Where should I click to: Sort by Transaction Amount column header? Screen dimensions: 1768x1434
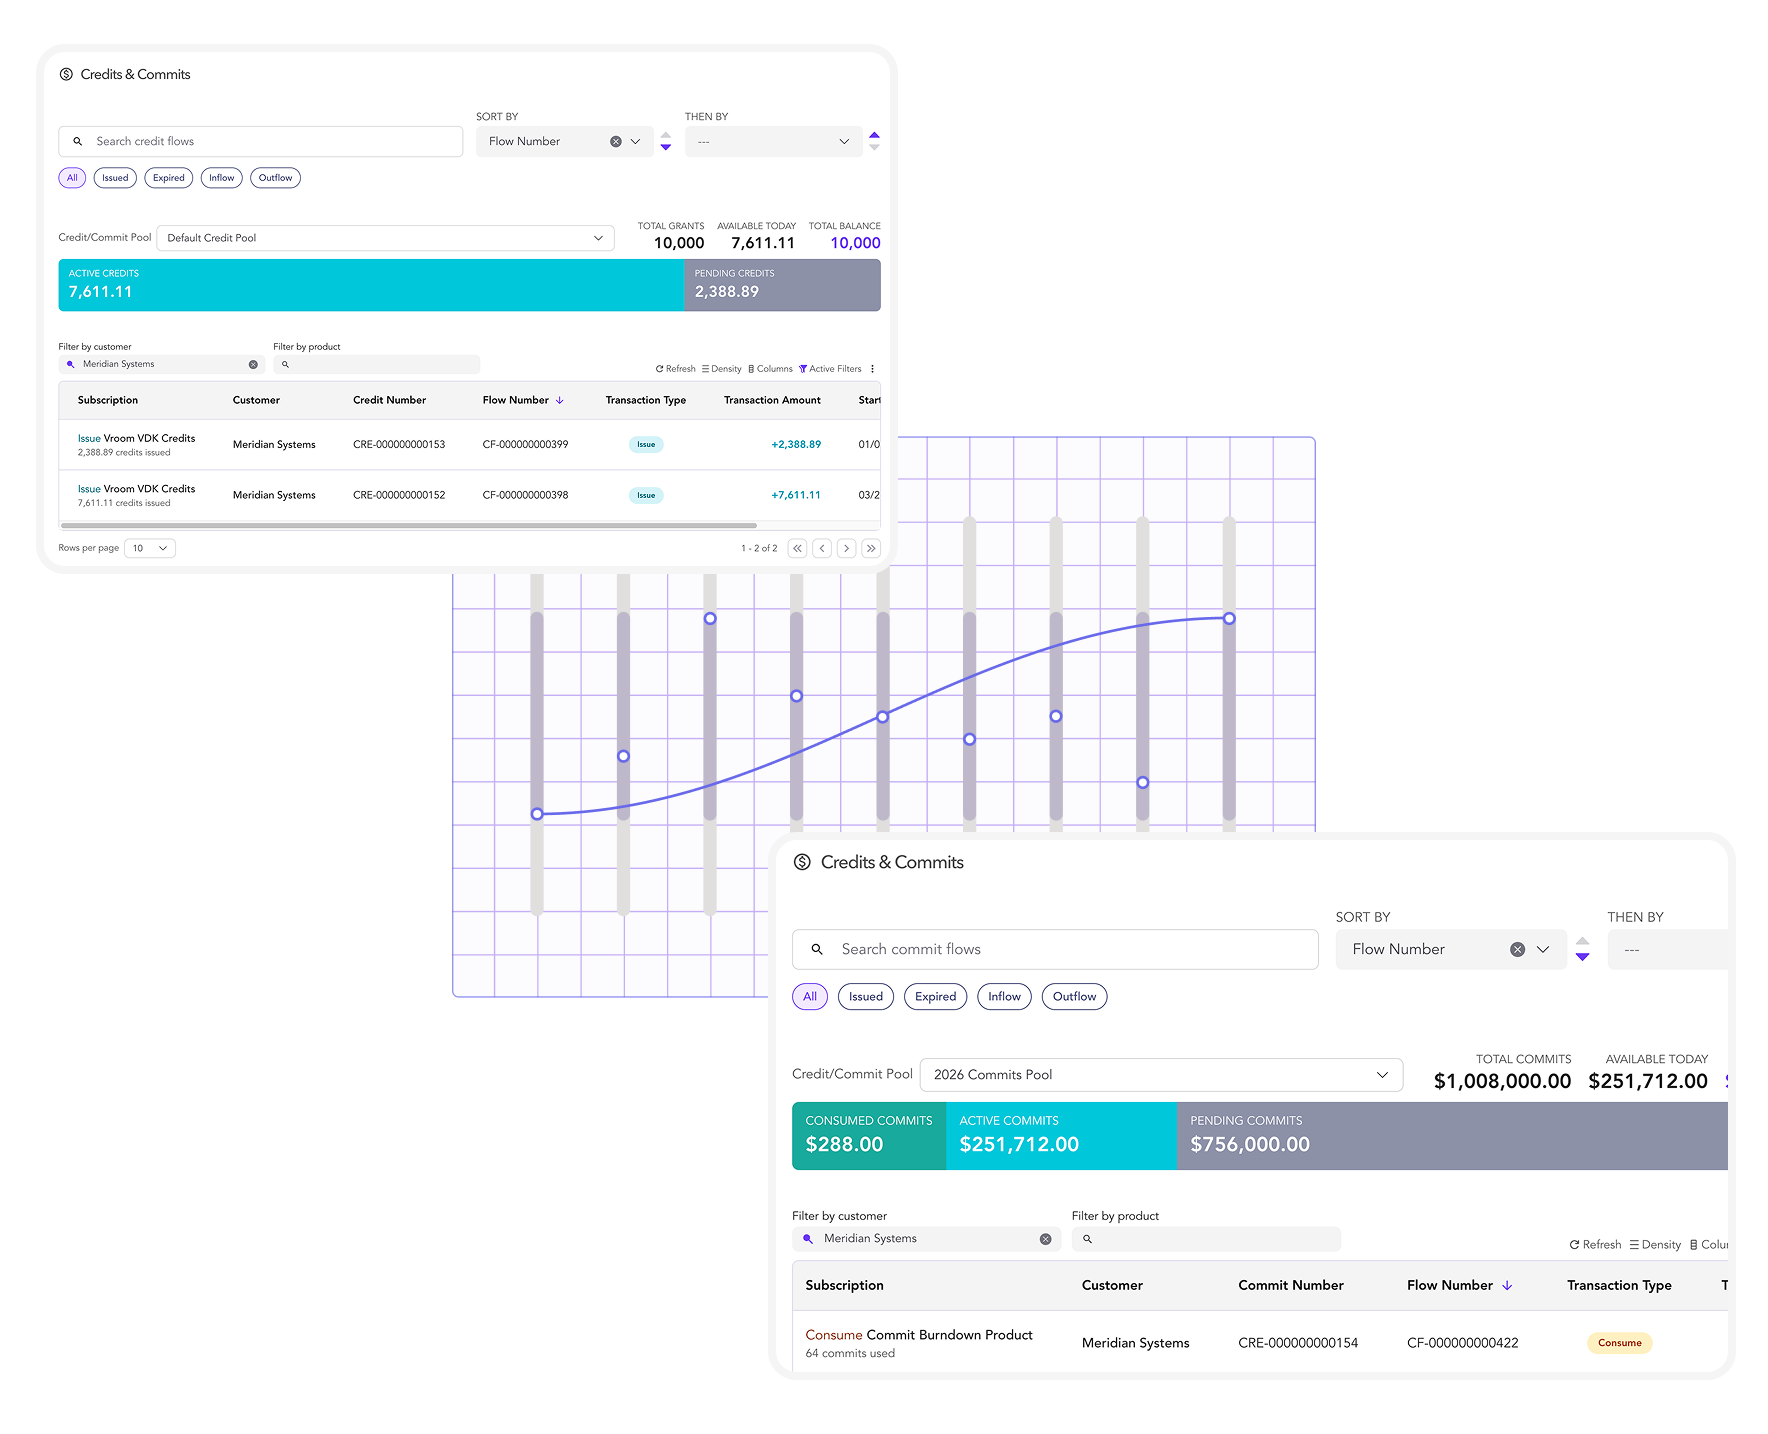[772, 400]
